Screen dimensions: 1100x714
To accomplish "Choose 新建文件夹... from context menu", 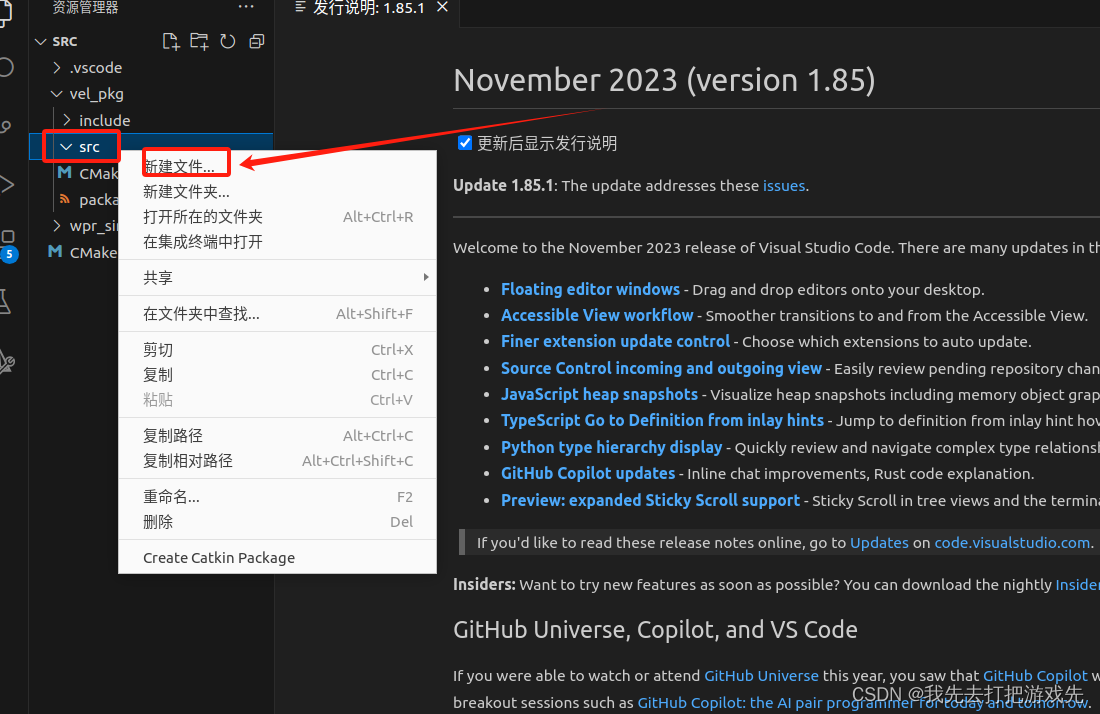I will (277, 191).
